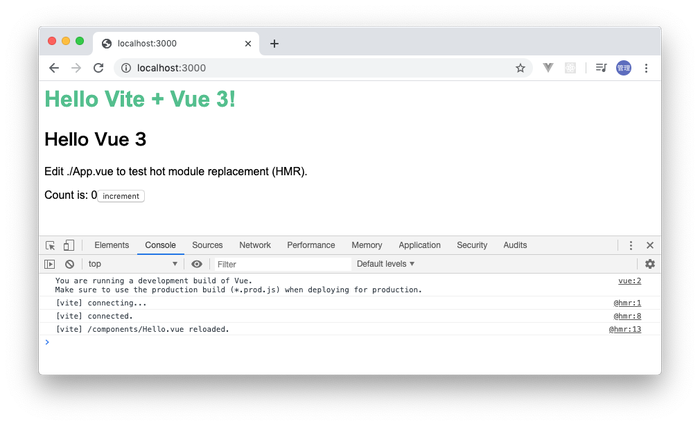The height and width of the screenshot is (426, 700).
Task: Select the Console tab
Action: [160, 245]
